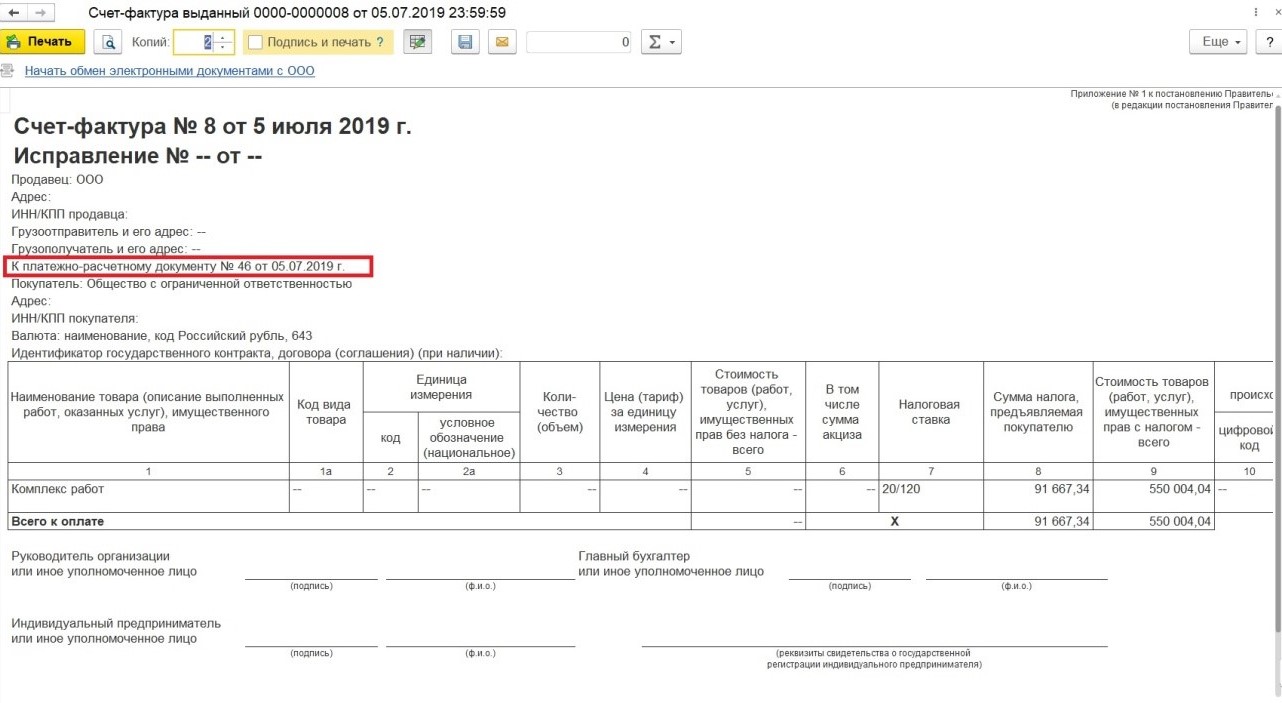Click the Грузоотправитель и его адрес line
This screenshot has width=1282, height=703.
click(108, 232)
